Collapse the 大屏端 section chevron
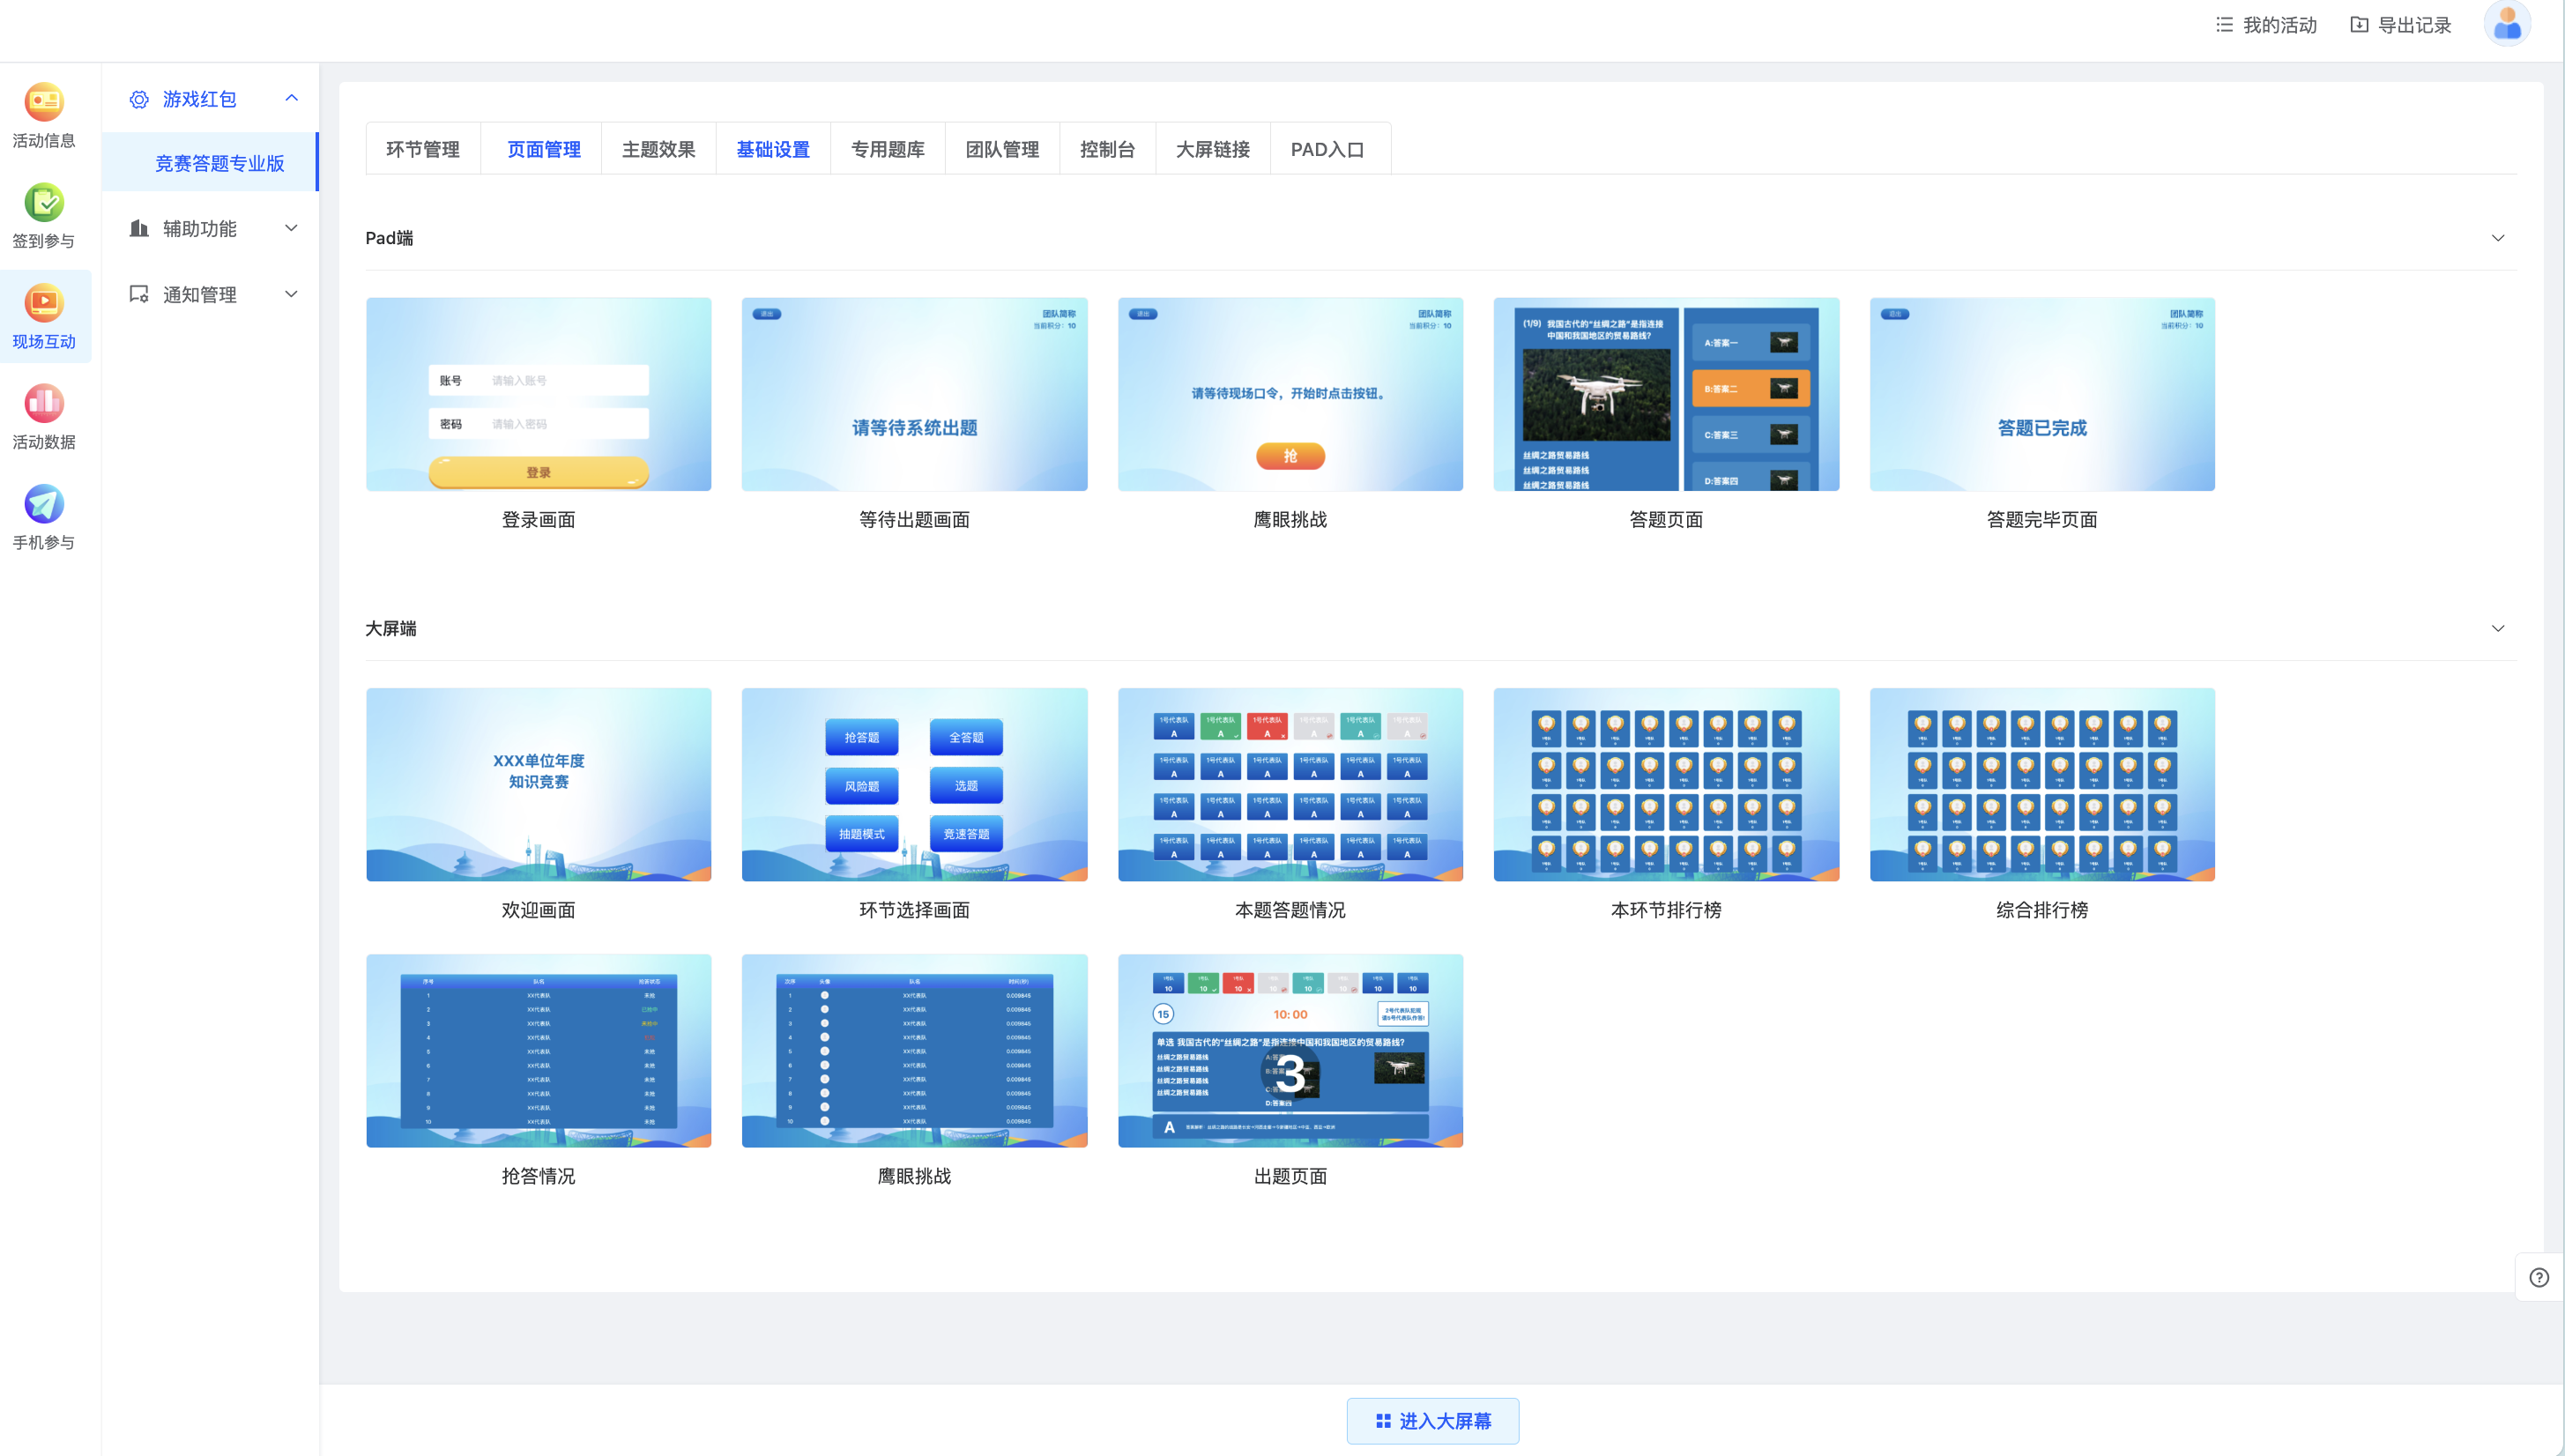The width and height of the screenshot is (2565, 1456). point(2497,628)
